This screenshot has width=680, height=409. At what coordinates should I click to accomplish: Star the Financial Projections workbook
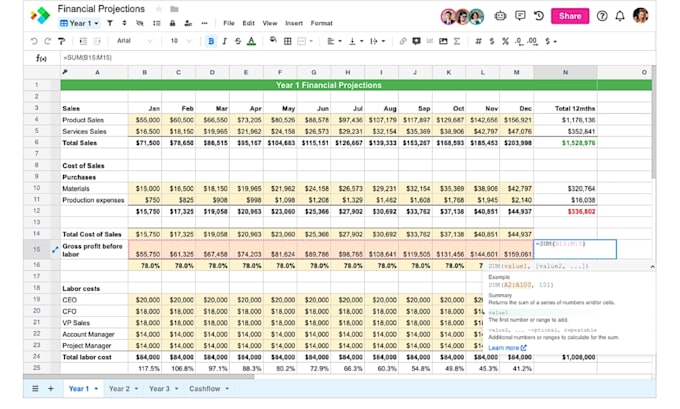tap(159, 9)
